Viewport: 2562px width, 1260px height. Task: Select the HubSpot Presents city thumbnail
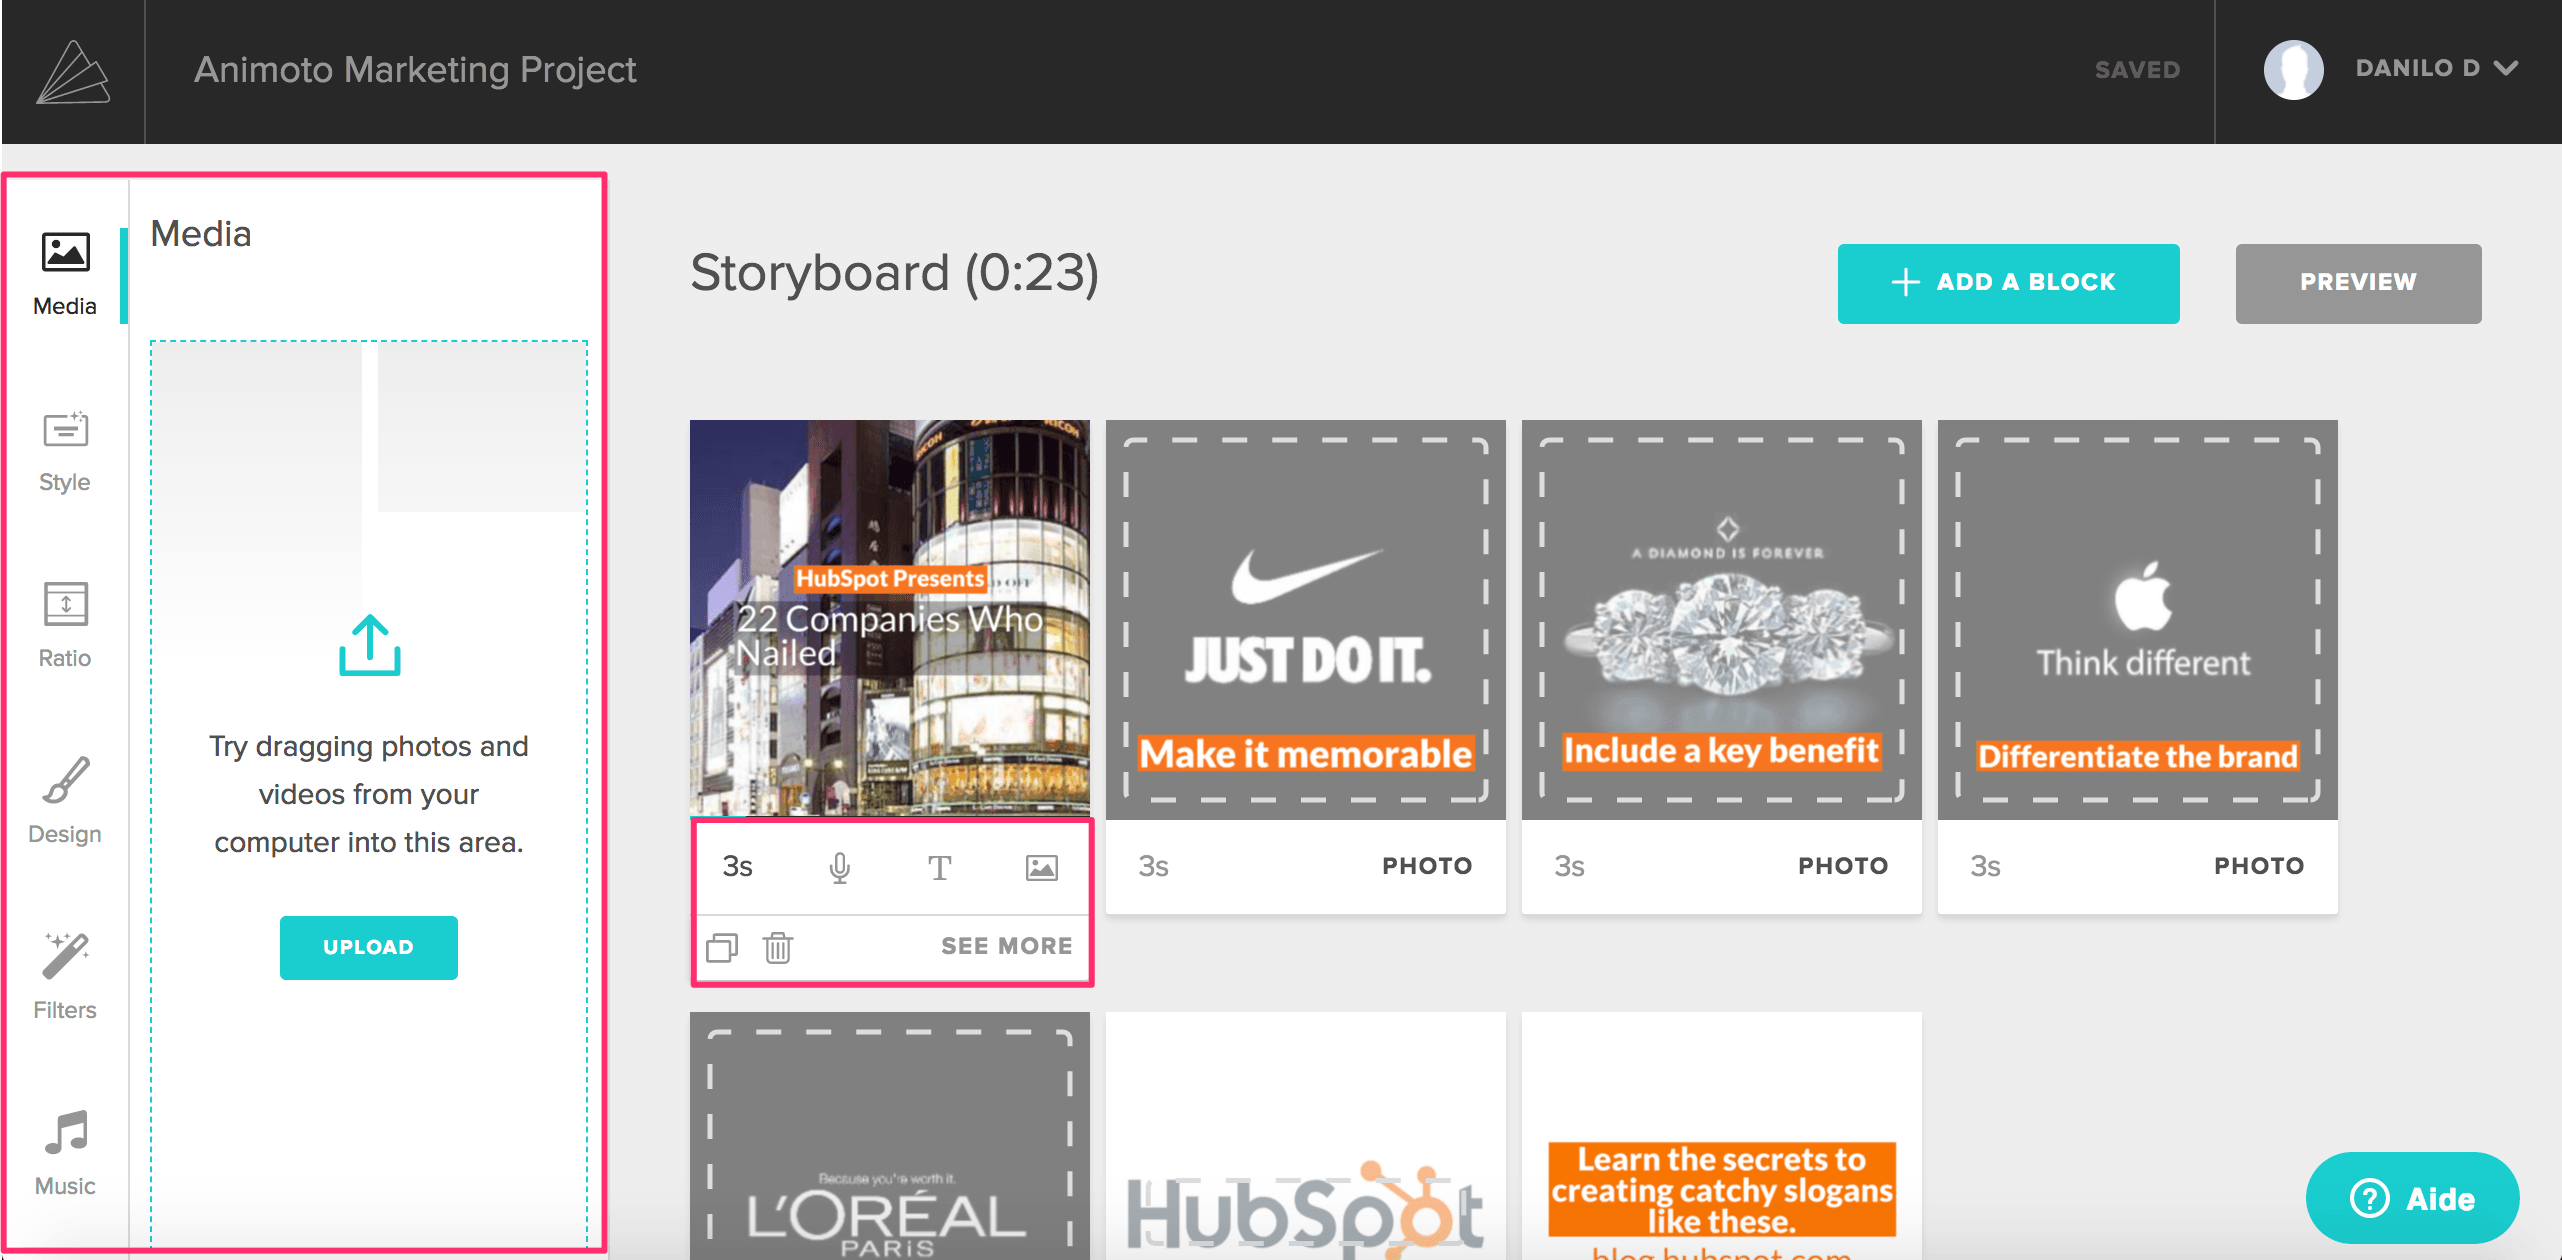coord(890,618)
